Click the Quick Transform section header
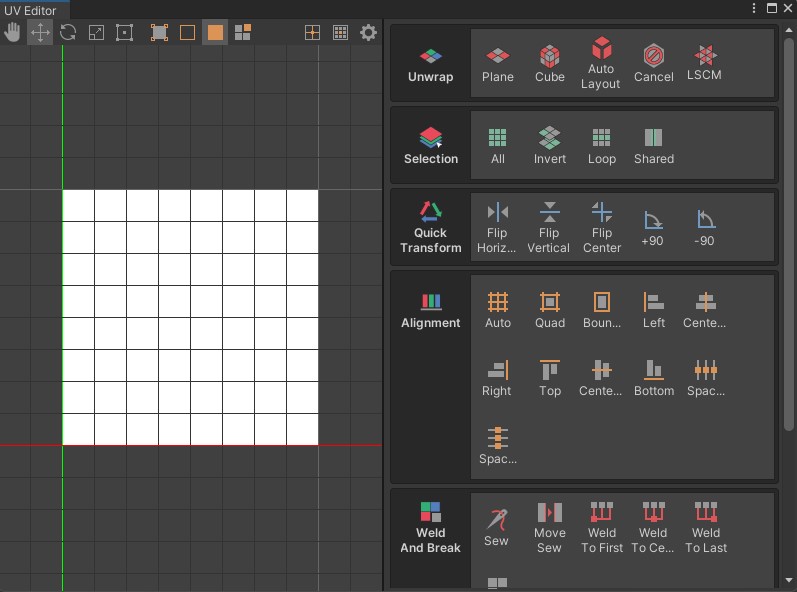797x592 pixels. 431,227
